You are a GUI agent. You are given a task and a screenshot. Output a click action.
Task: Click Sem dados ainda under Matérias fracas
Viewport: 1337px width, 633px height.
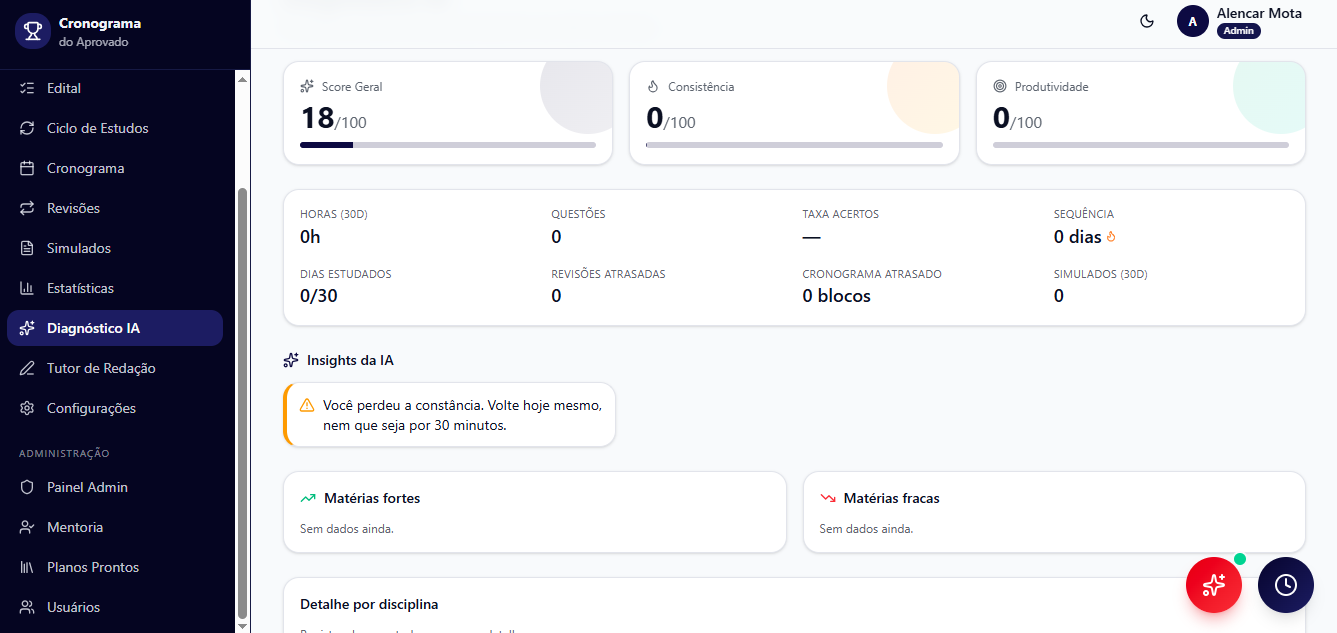pos(866,528)
